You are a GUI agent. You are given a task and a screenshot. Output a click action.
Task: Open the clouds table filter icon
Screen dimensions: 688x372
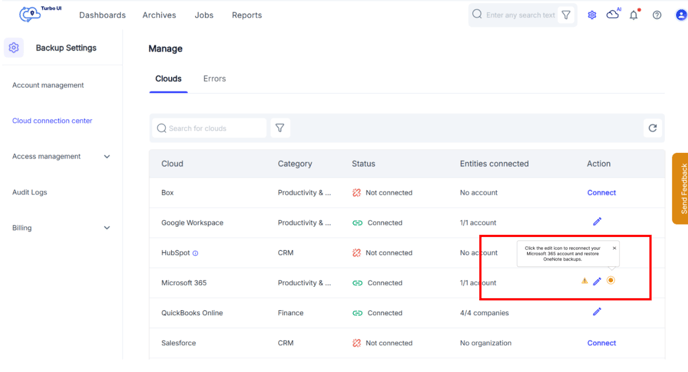280,128
